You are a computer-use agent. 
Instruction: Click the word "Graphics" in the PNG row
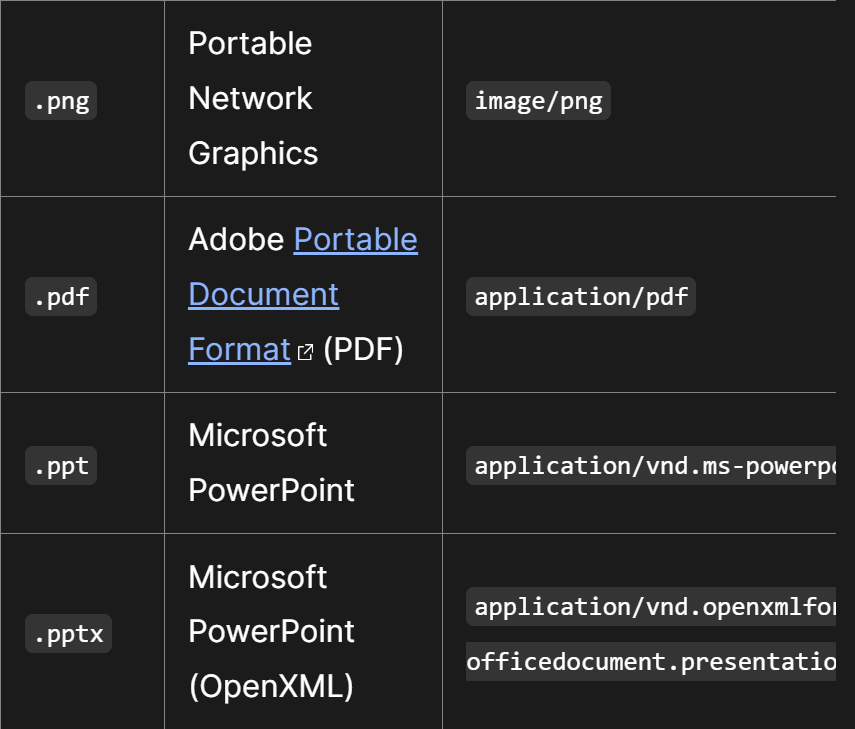click(253, 154)
